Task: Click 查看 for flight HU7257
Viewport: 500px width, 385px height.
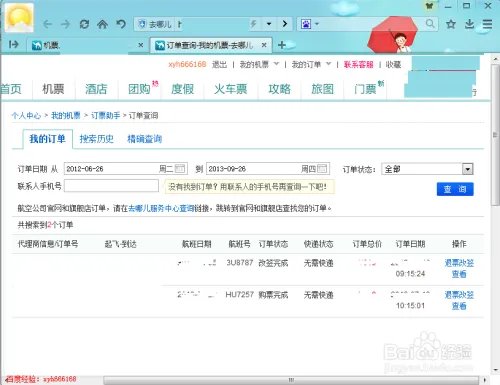Action: 459,306
